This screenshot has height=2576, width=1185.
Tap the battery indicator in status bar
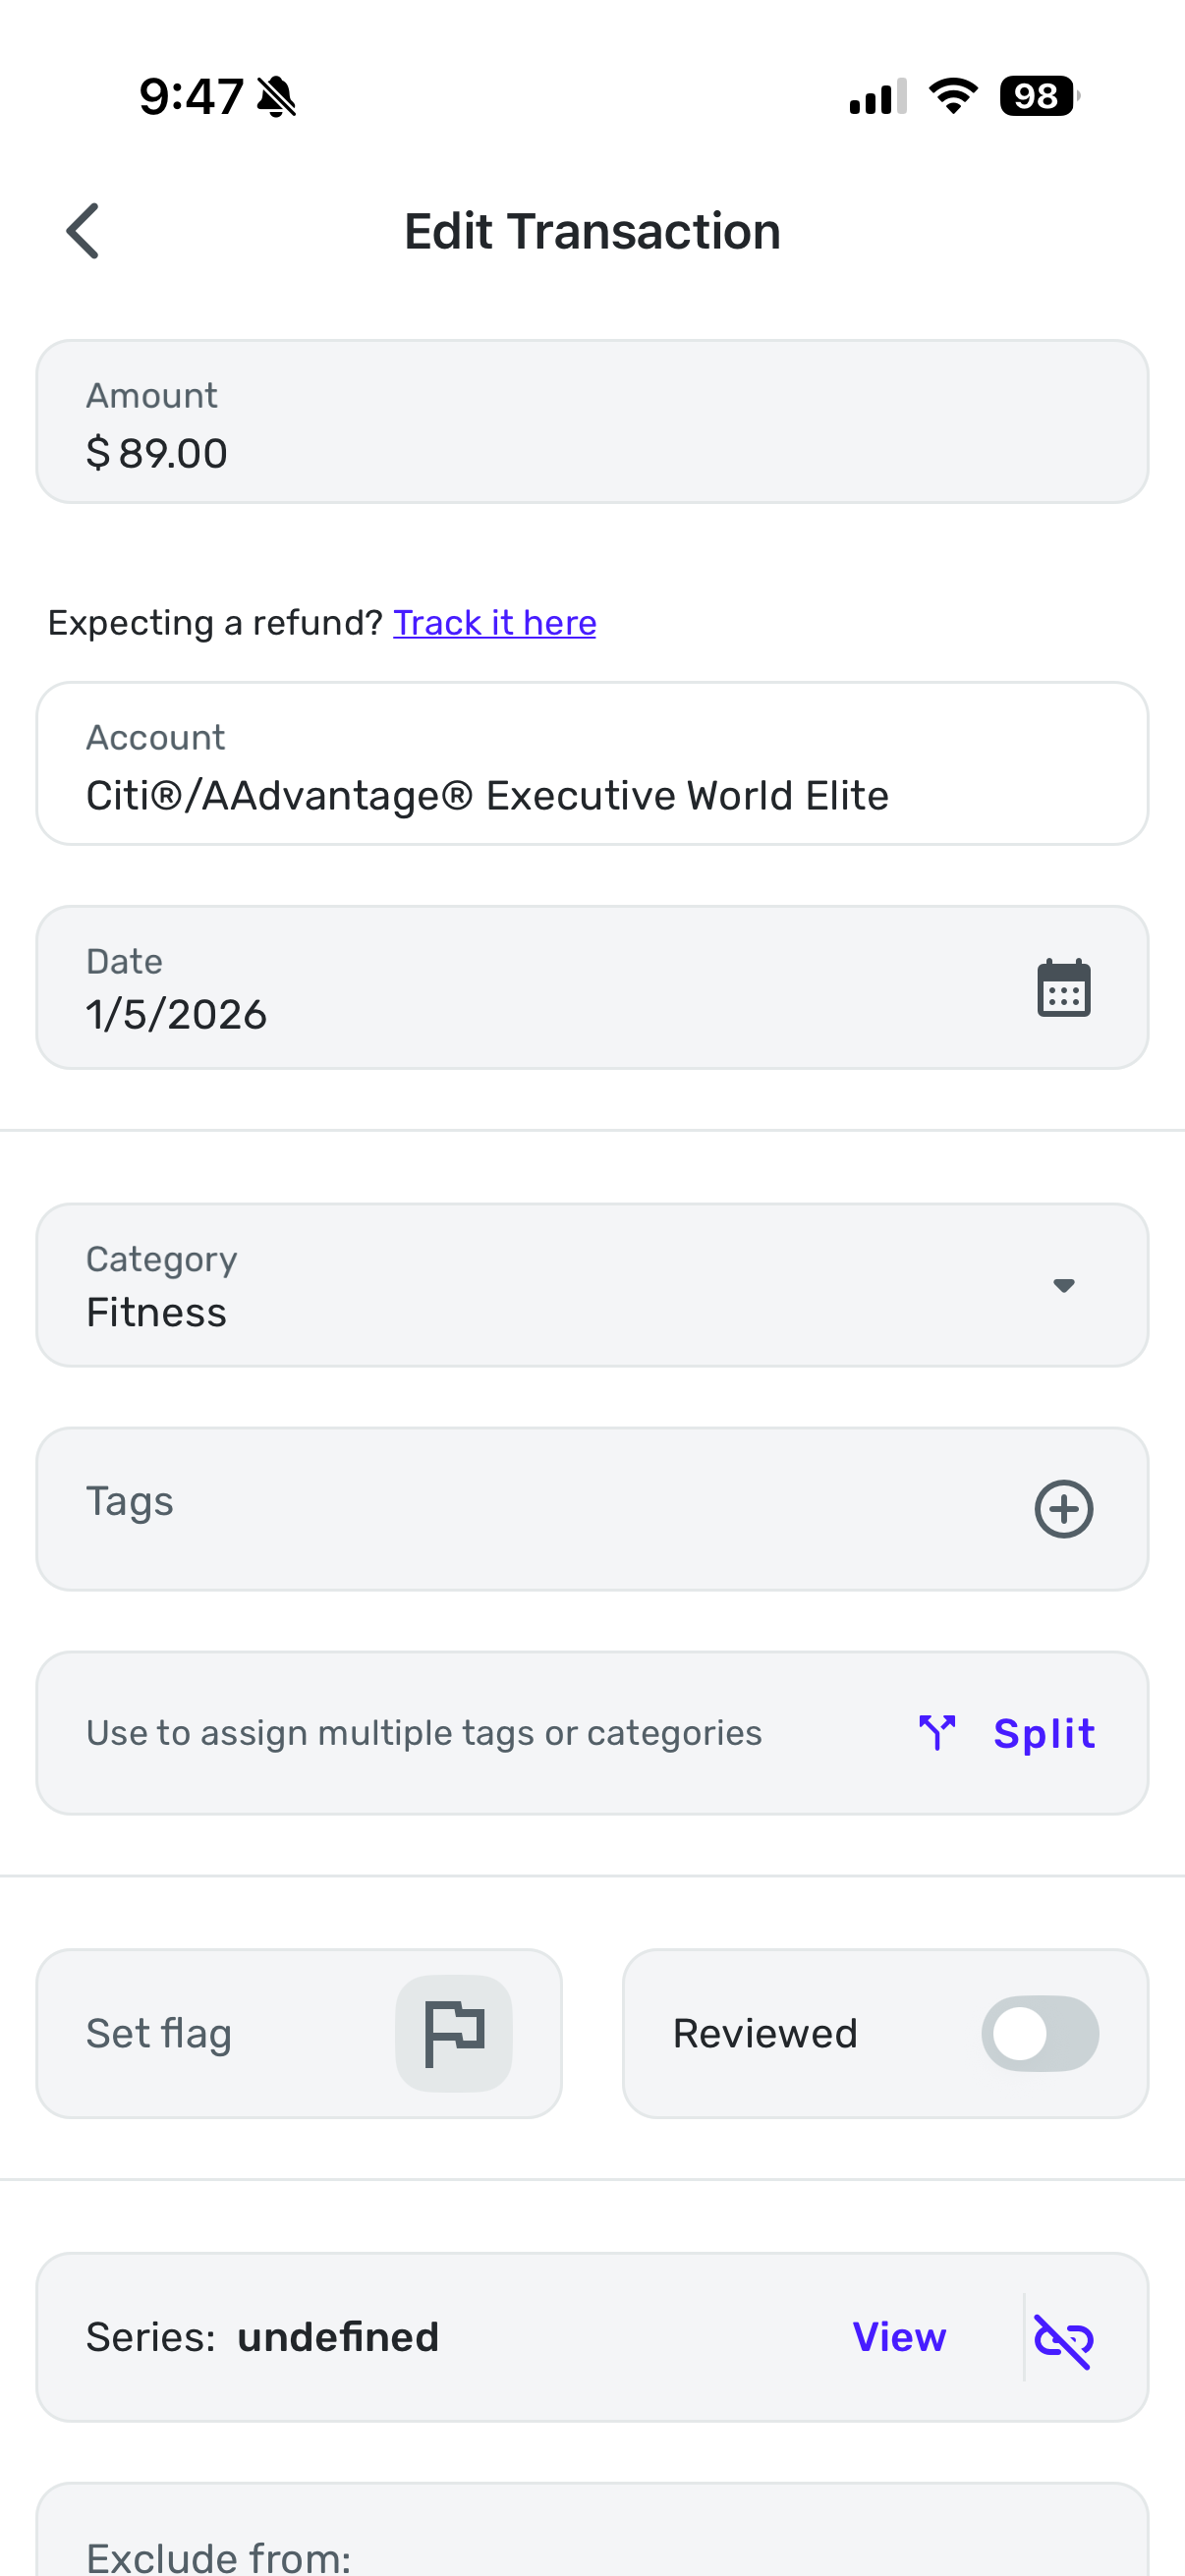click(x=1039, y=97)
